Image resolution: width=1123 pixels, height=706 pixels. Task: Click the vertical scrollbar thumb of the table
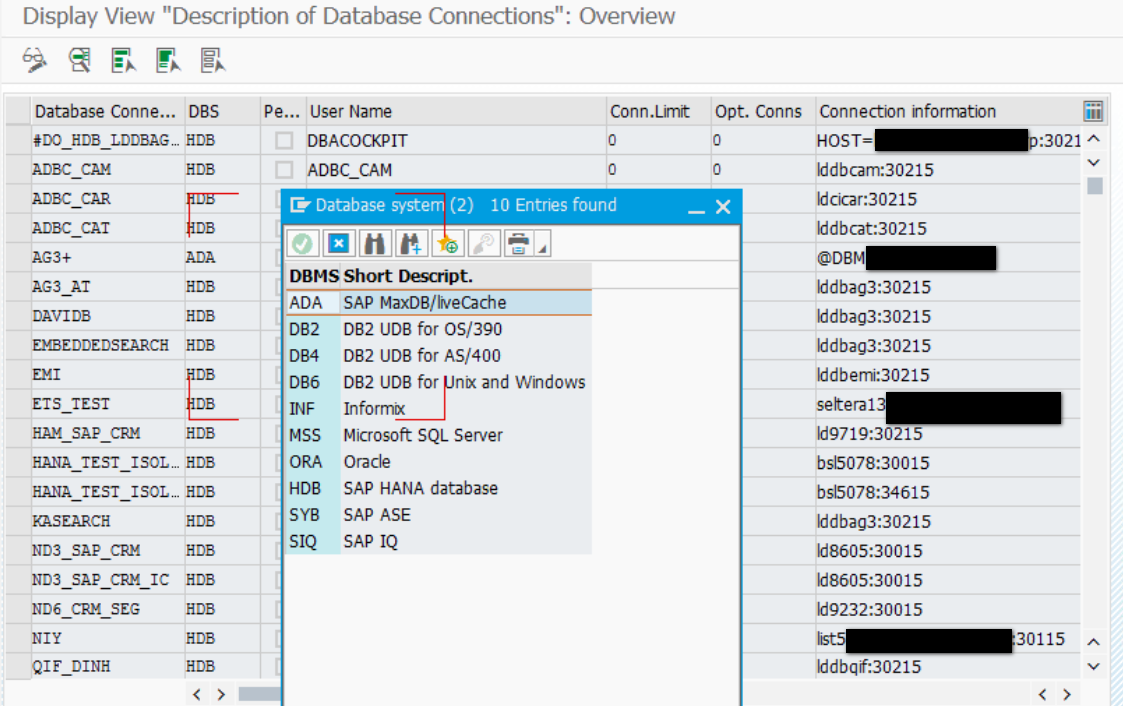point(1095,185)
